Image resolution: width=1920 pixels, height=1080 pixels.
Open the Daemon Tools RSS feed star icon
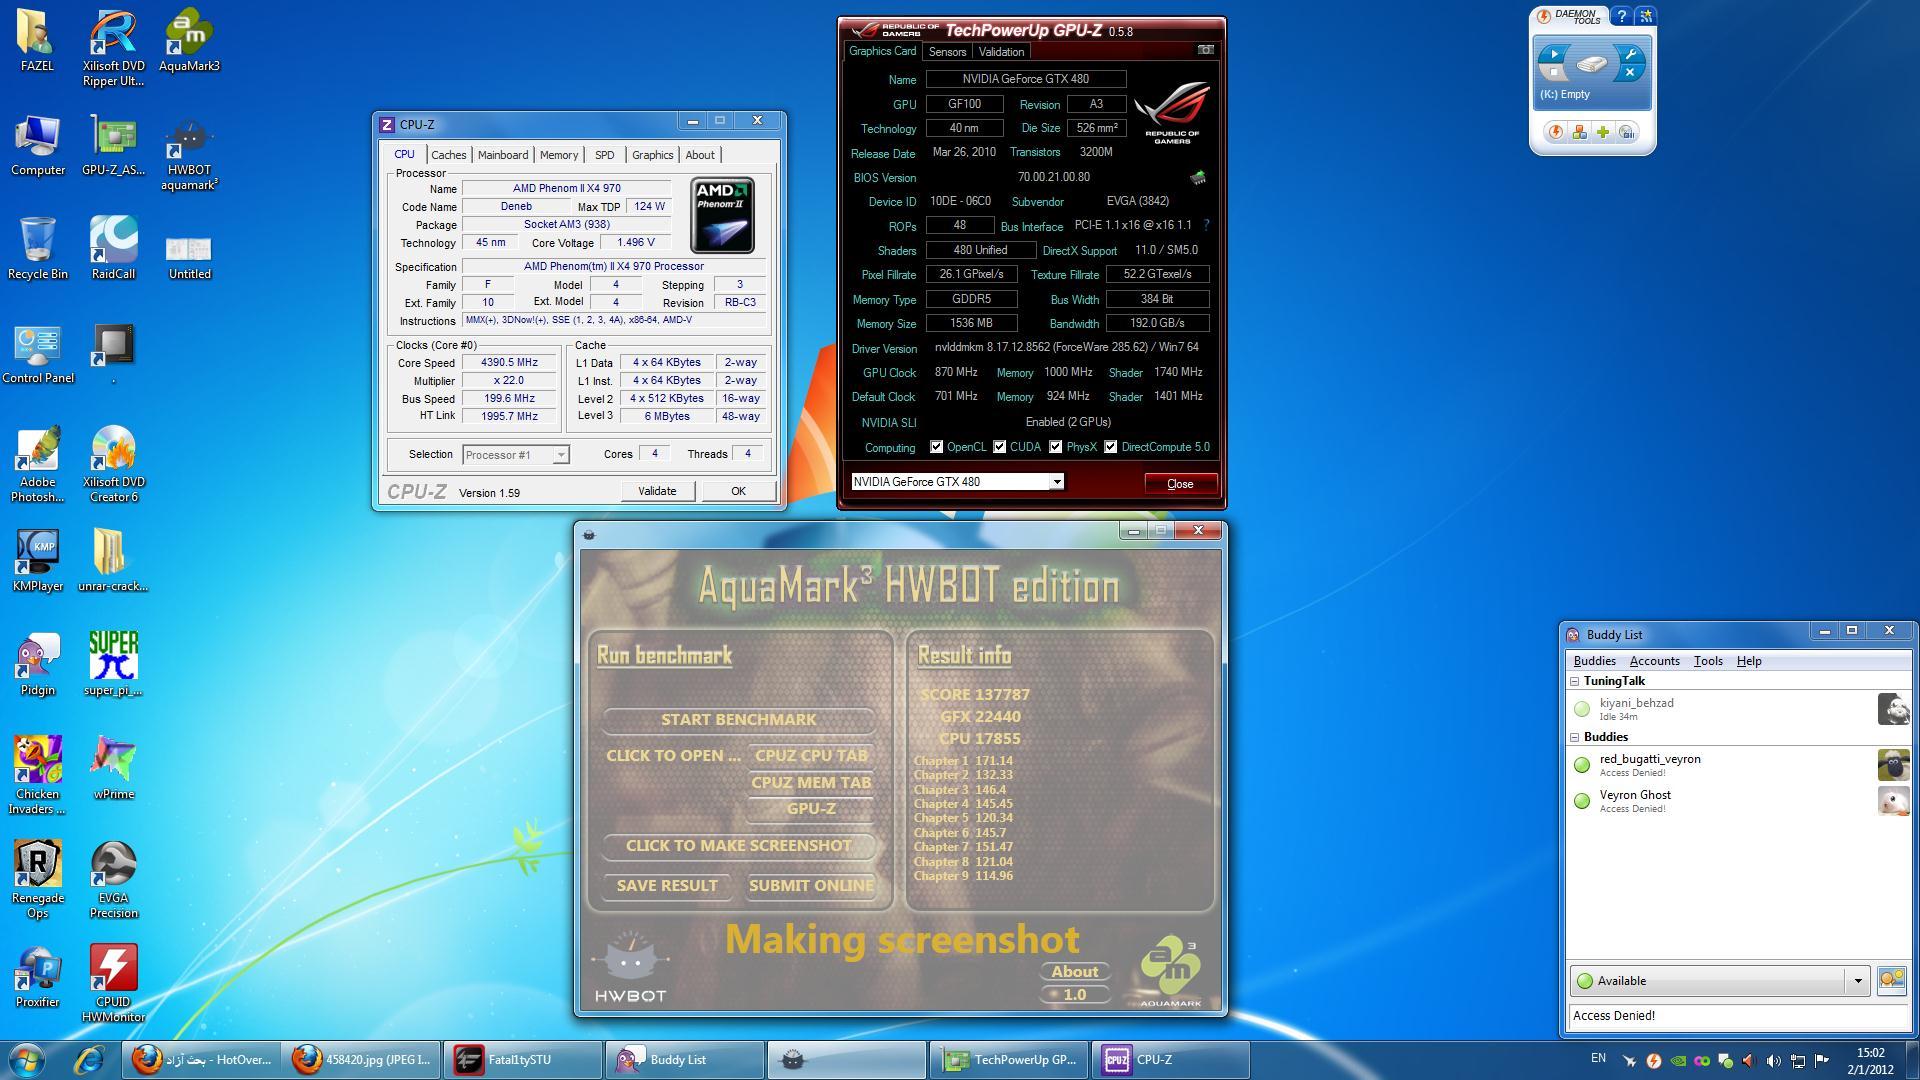1646,16
